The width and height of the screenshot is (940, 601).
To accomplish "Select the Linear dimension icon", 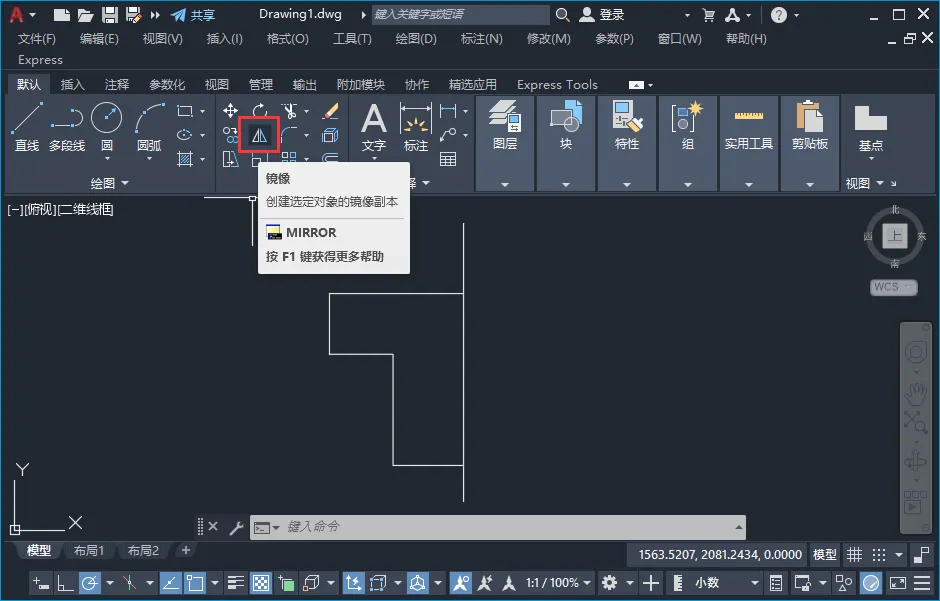I will point(448,111).
